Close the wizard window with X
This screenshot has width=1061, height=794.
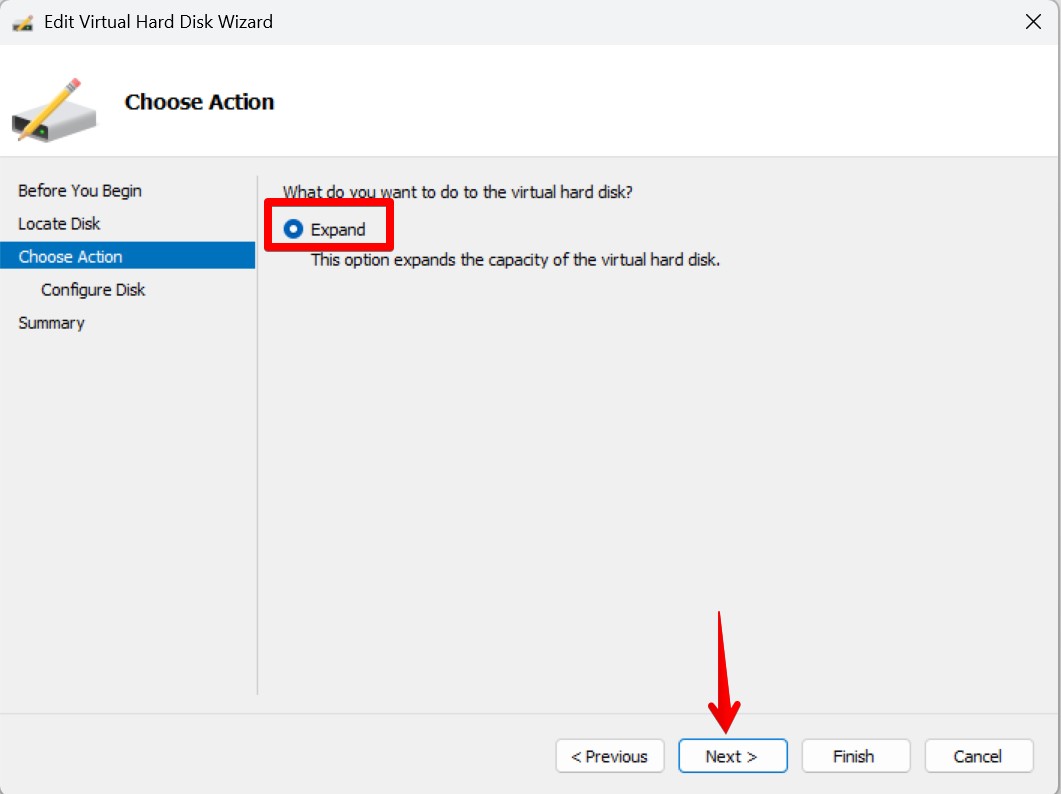point(1033,22)
